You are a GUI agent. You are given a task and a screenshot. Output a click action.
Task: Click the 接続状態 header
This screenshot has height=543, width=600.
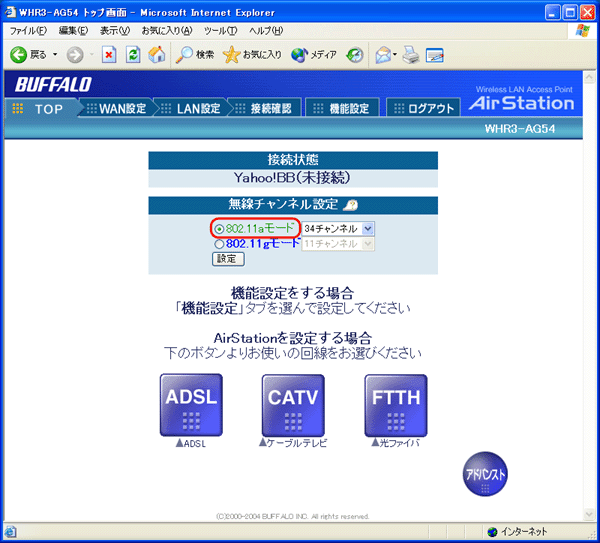[293, 160]
